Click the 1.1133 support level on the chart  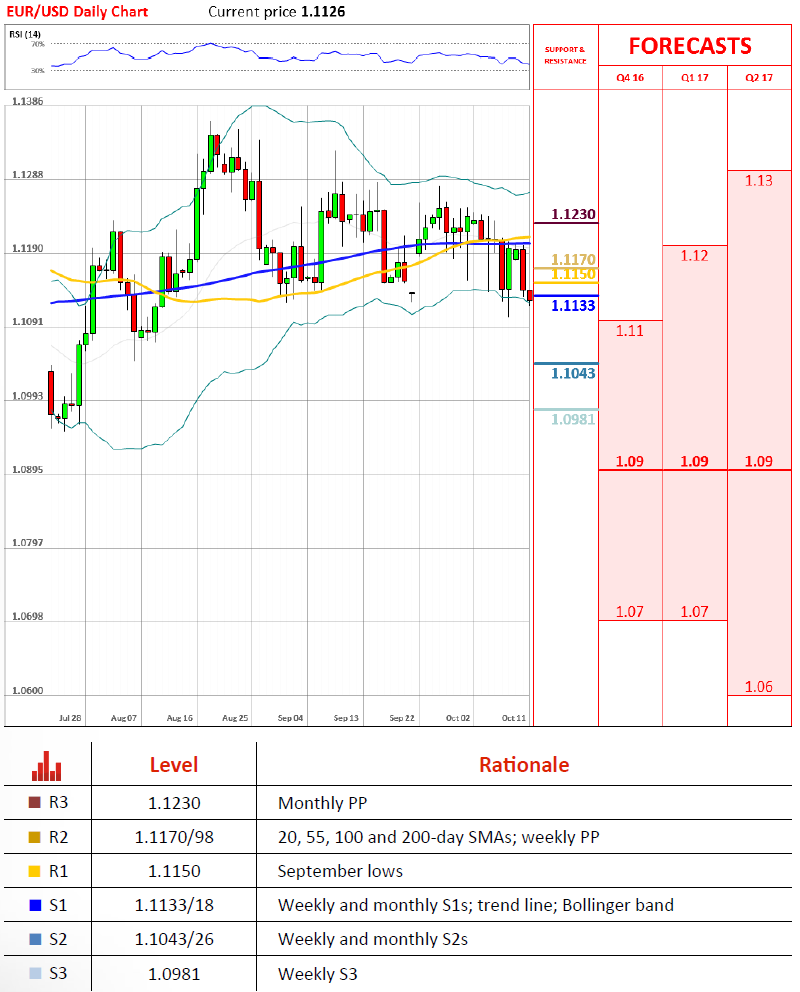573,306
